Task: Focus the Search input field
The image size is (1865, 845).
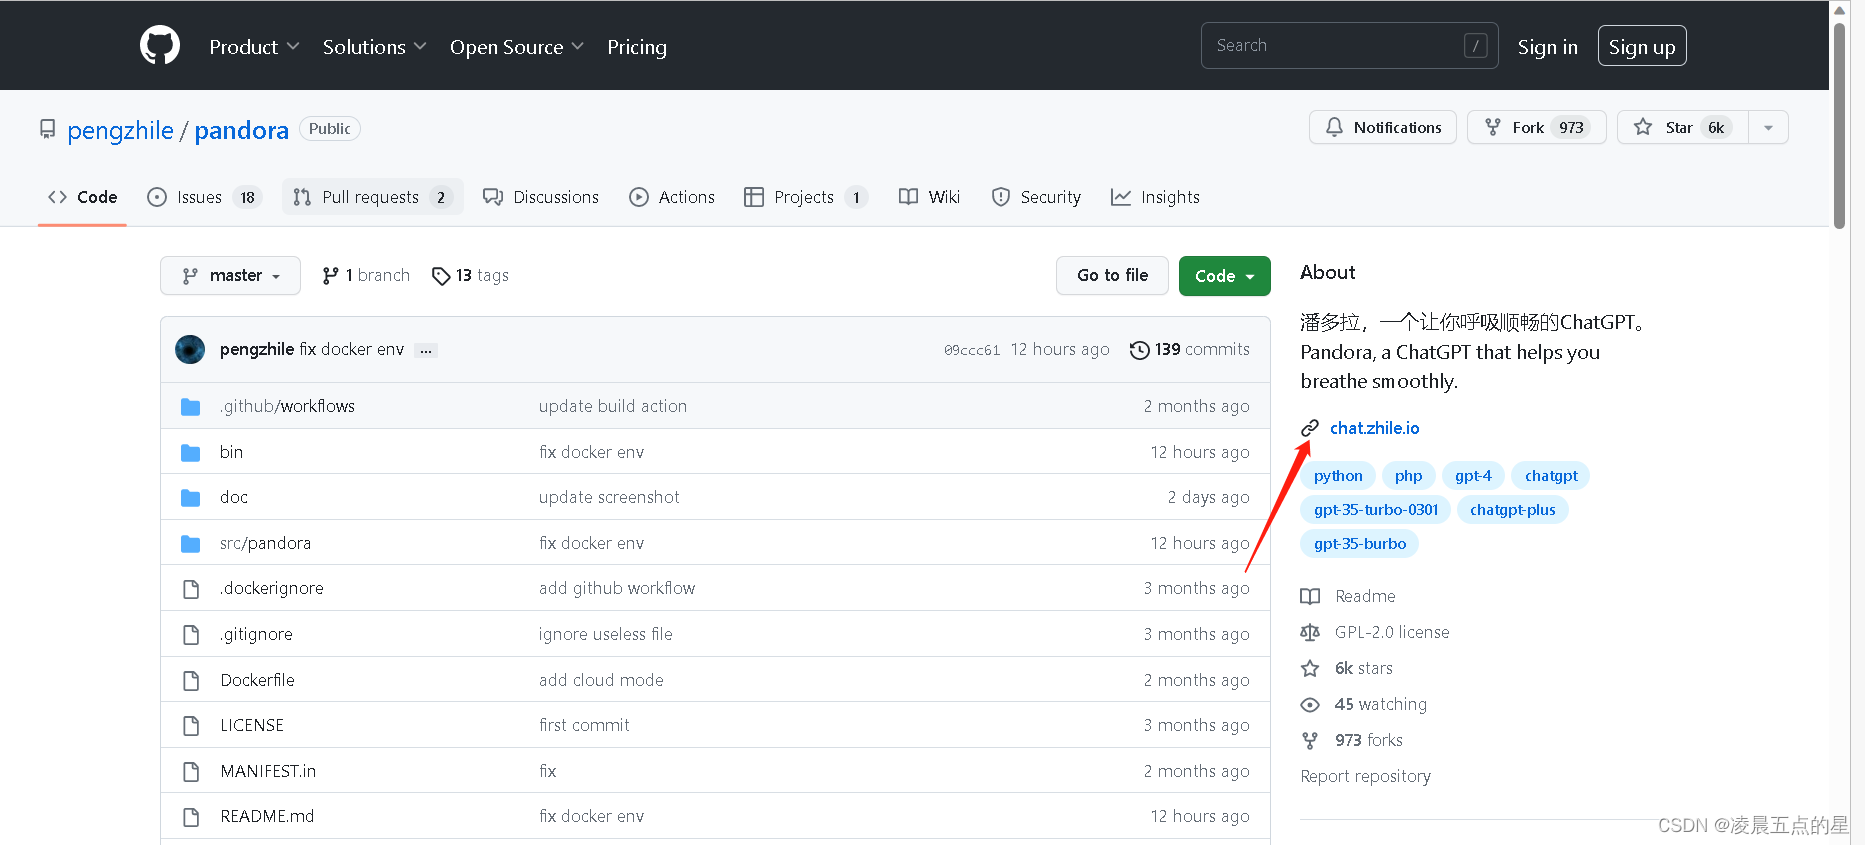Action: click(x=1349, y=46)
